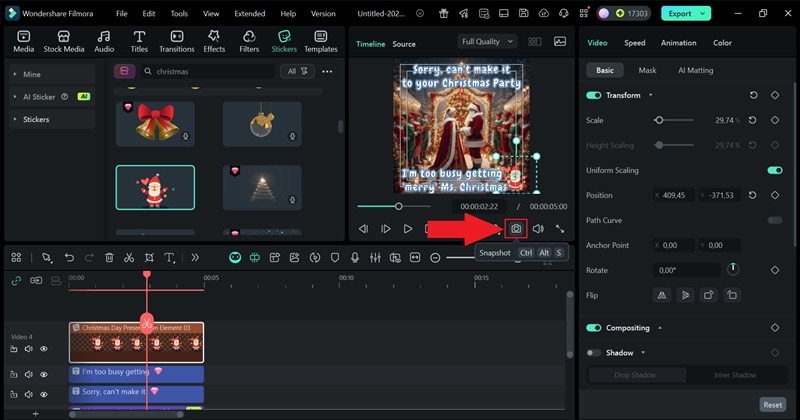Screen dimensions: 800x420
Task: Switch to the Mask tab
Action: click(647, 70)
